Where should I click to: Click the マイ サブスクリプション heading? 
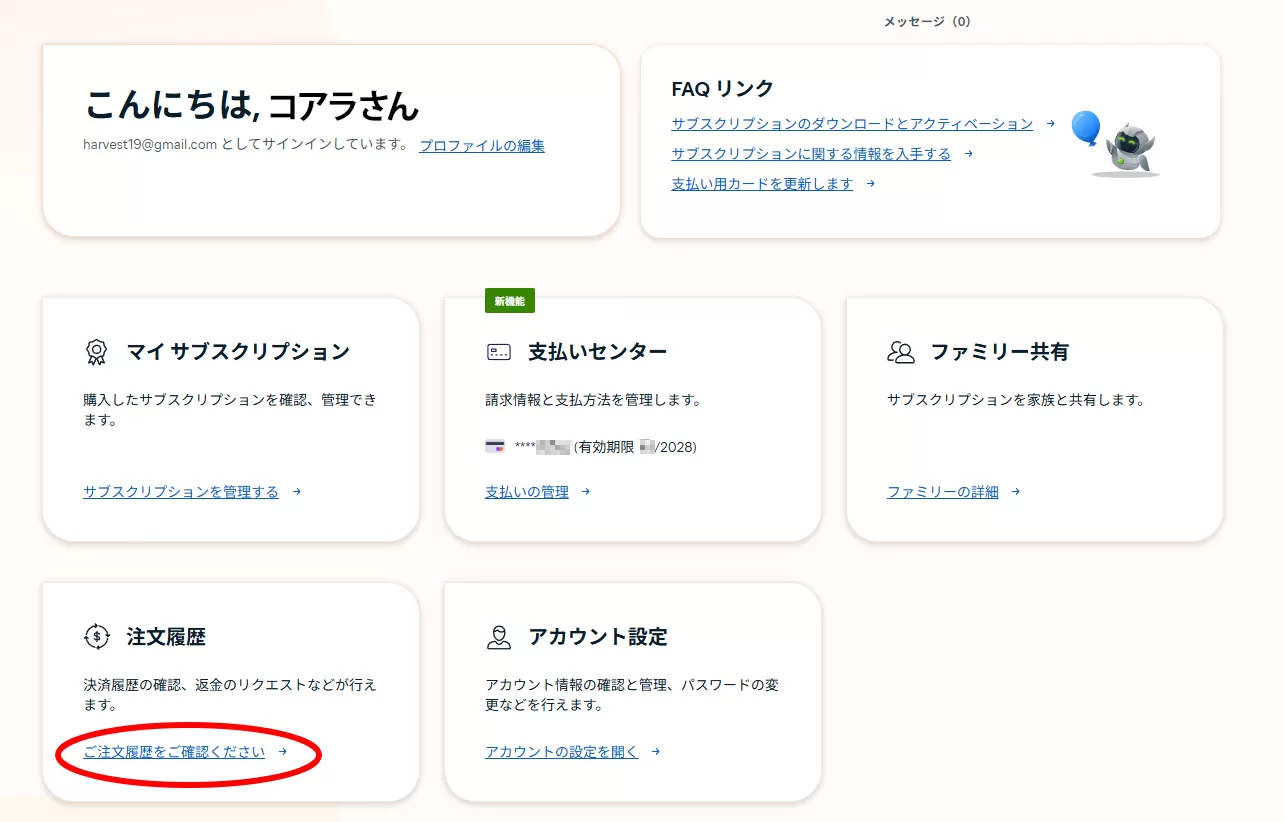[238, 352]
